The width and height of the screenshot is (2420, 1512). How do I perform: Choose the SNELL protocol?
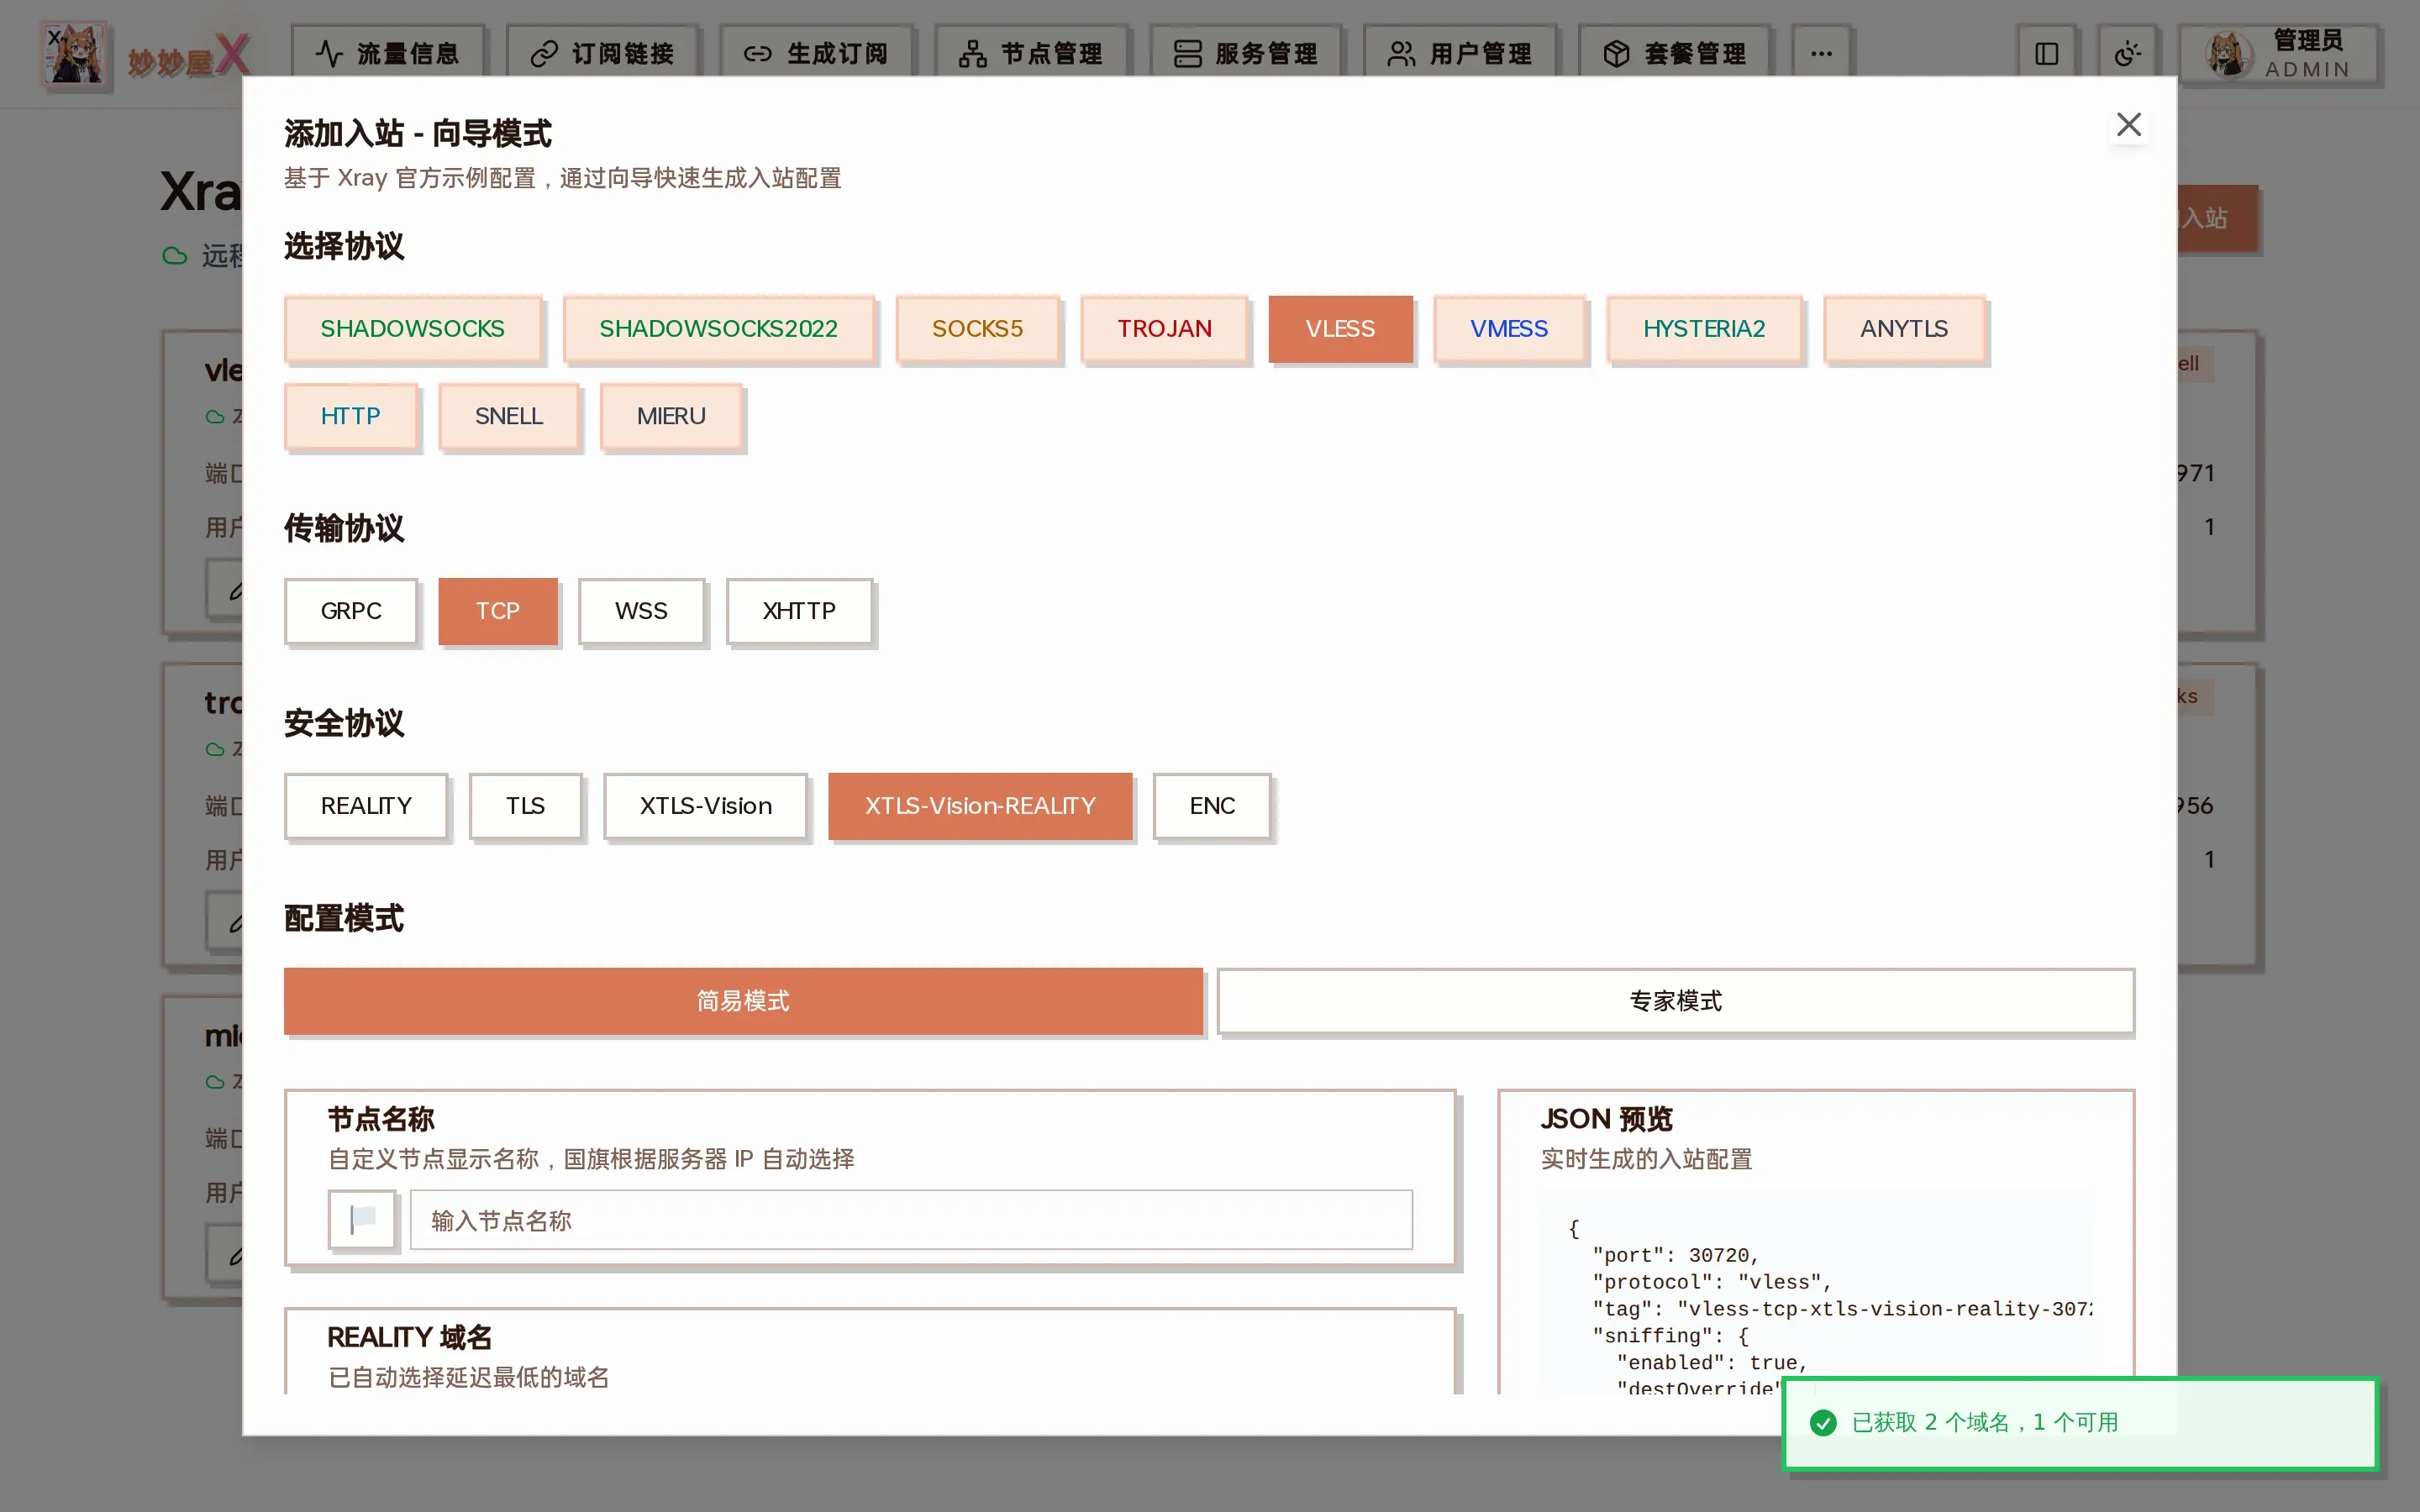508,416
